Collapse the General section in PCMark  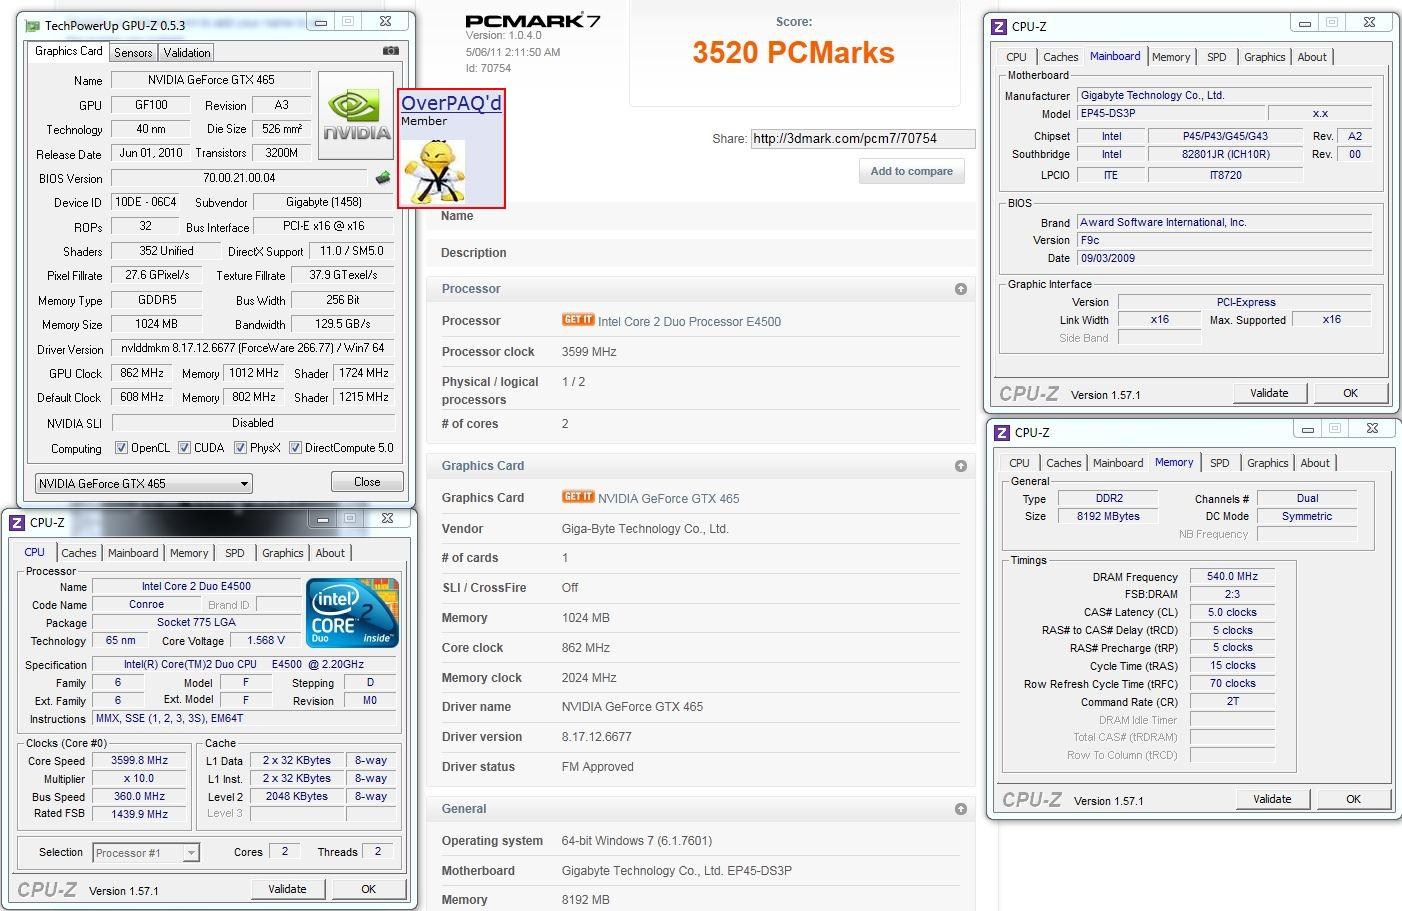(x=961, y=809)
